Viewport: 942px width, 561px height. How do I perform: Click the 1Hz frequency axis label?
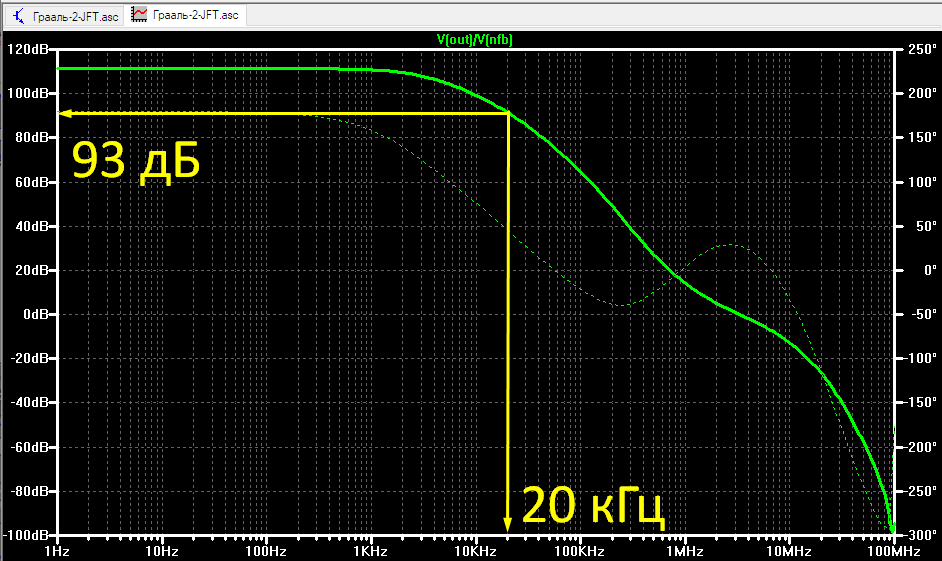pos(57,551)
